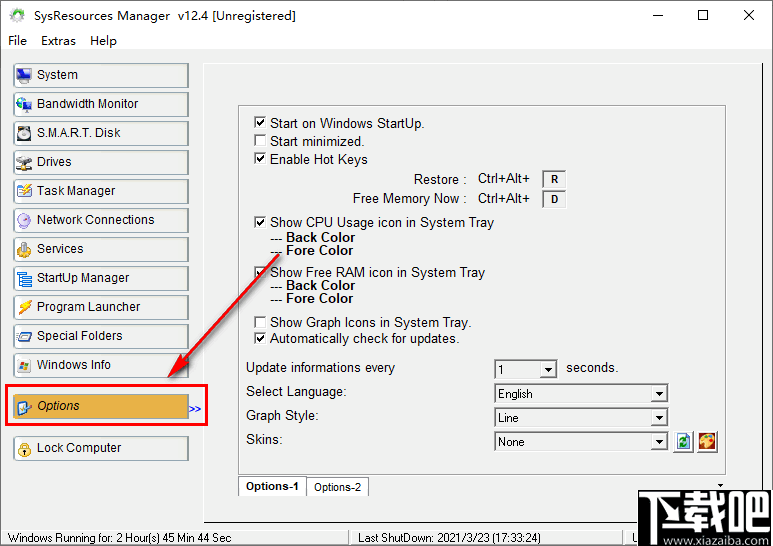This screenshot has width=773, height=546.
Task: Click the Last ShutDown status bar entry
Action: pos(449,538)
